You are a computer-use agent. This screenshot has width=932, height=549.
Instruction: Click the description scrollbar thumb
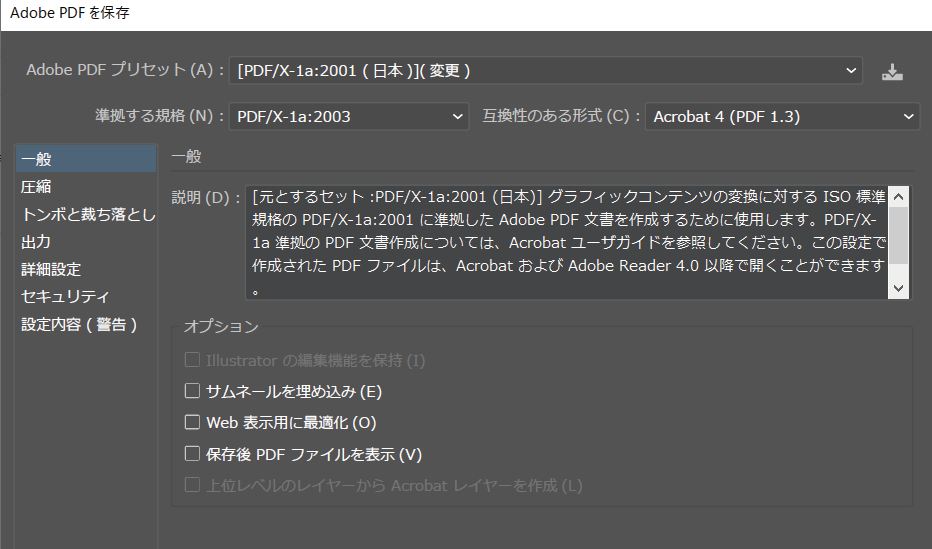[898, 235]
